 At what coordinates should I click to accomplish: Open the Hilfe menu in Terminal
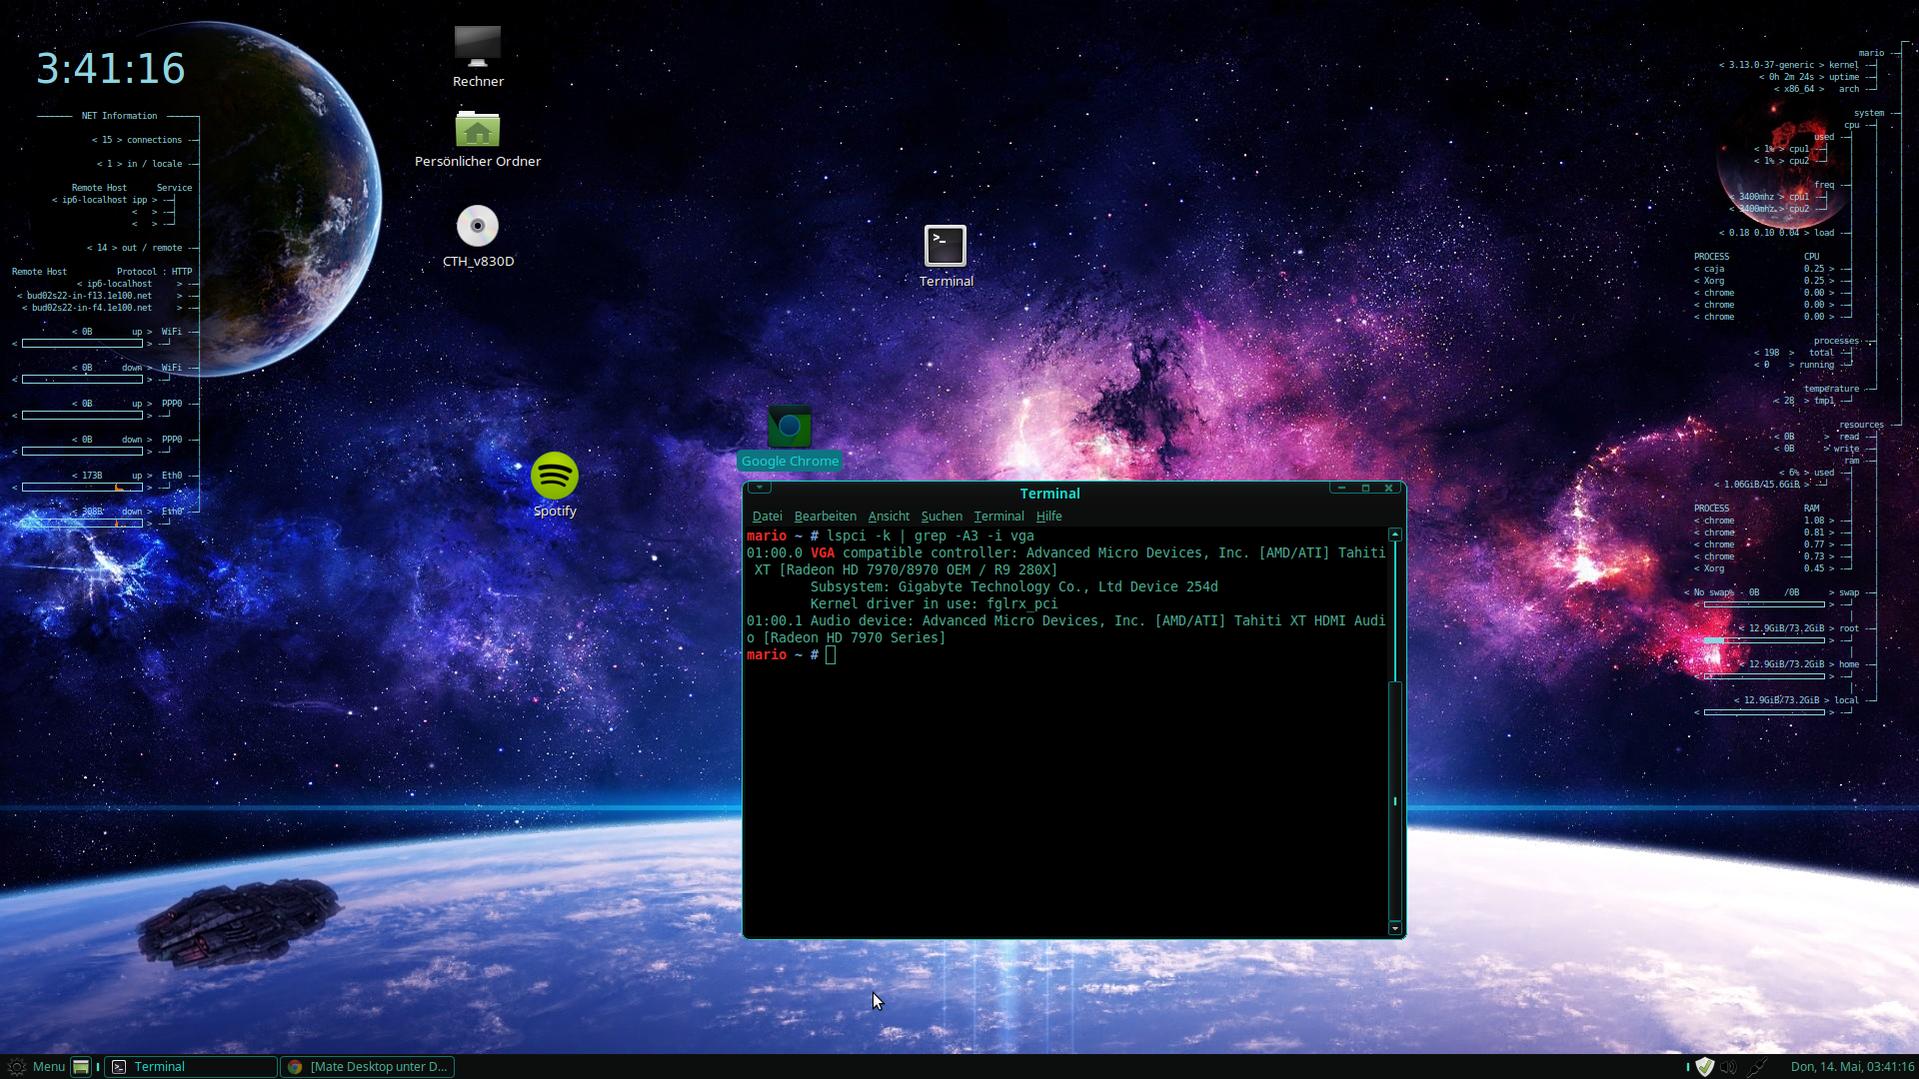1049,516
